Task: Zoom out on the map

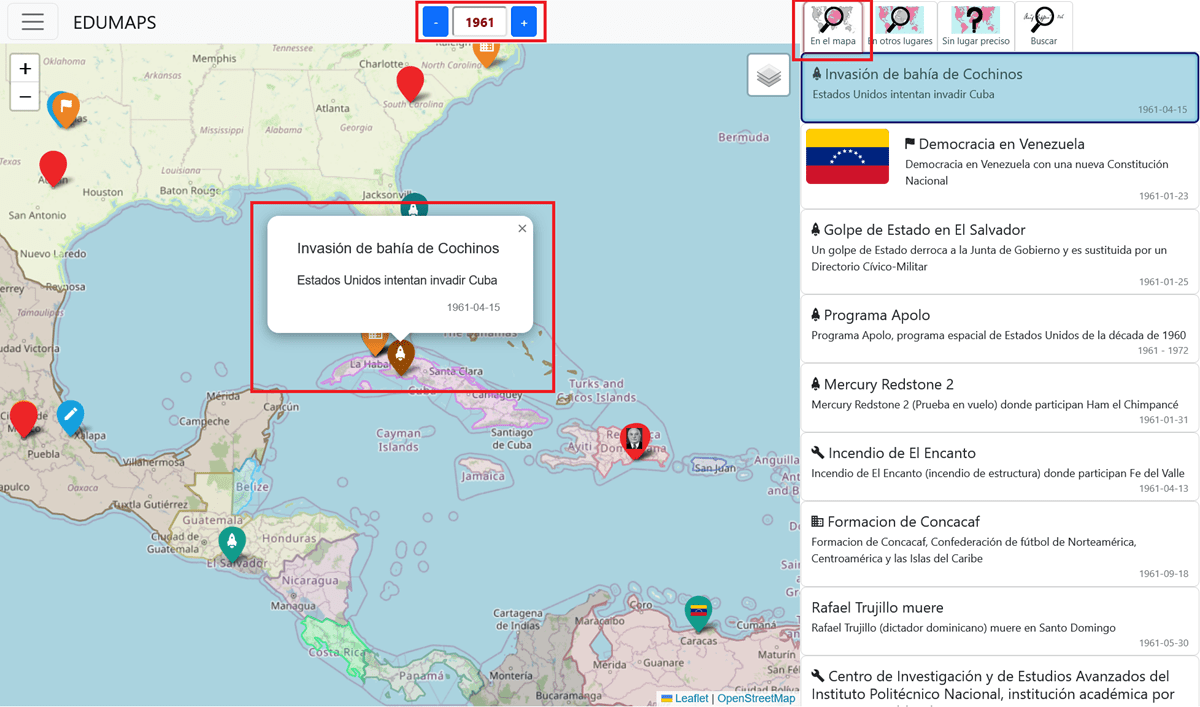Action: point(26,97)
